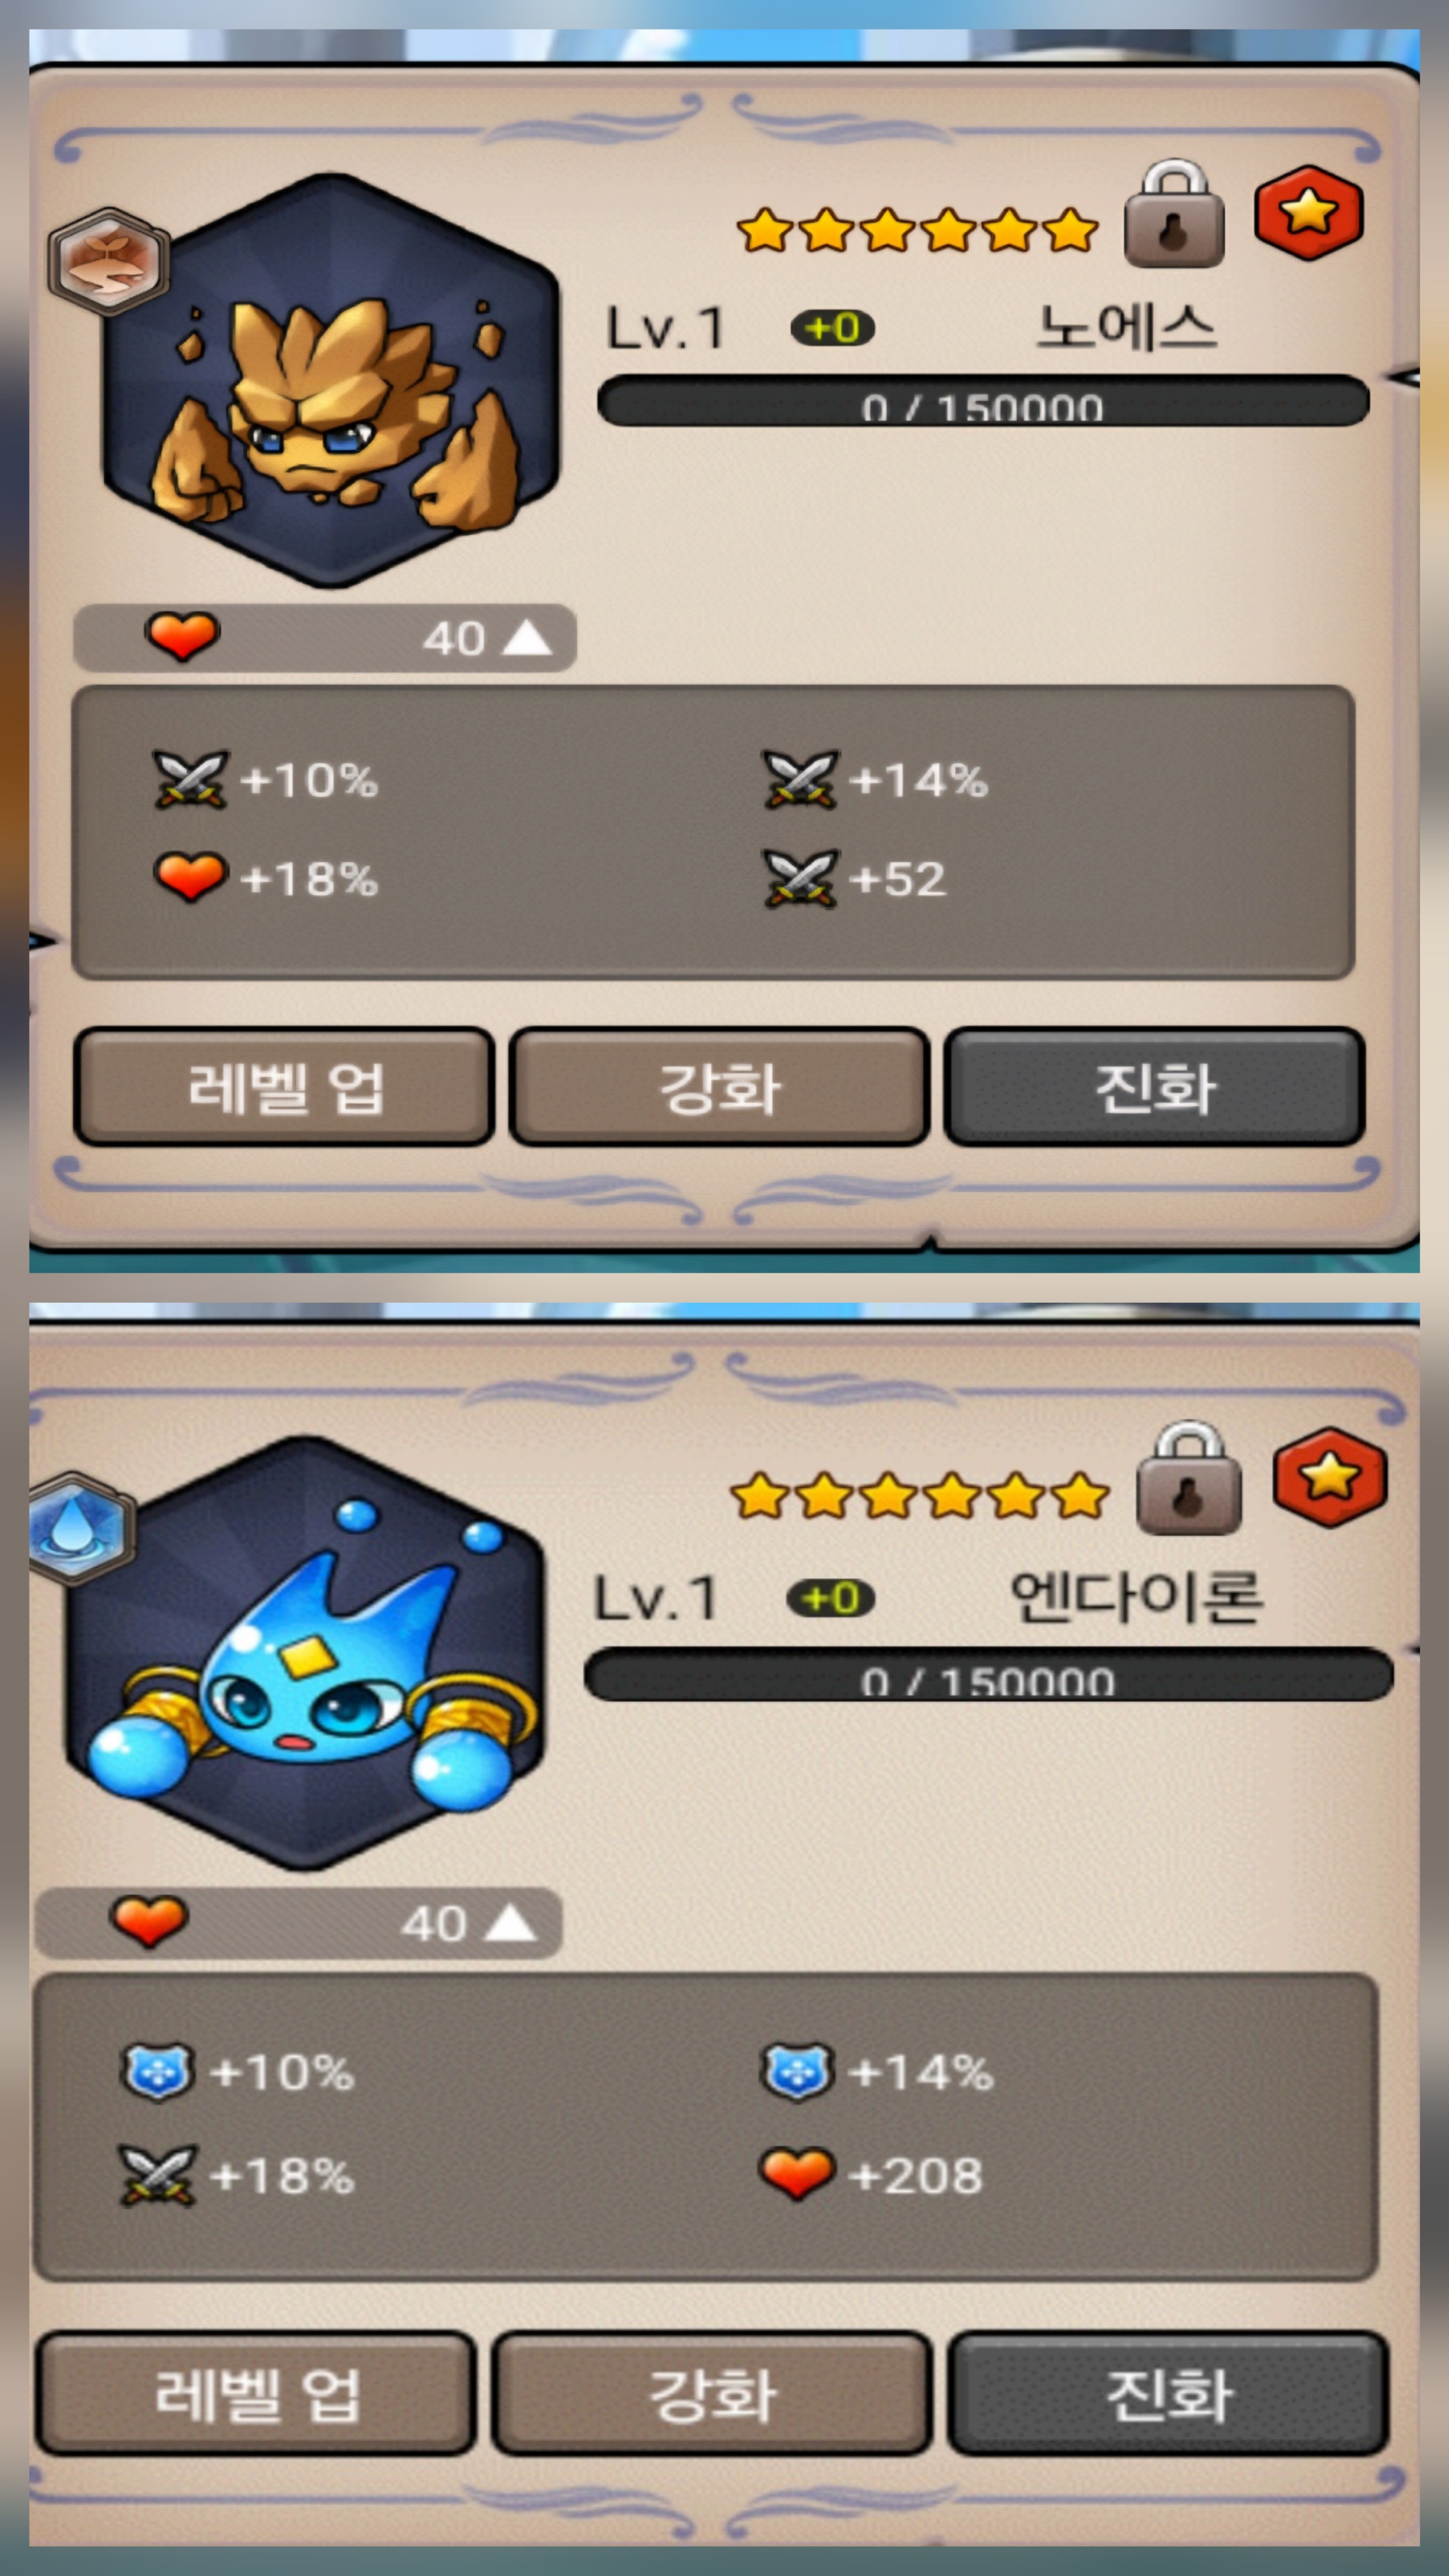
Task: Open 진화 for 노에스
Action: 1155,1087
